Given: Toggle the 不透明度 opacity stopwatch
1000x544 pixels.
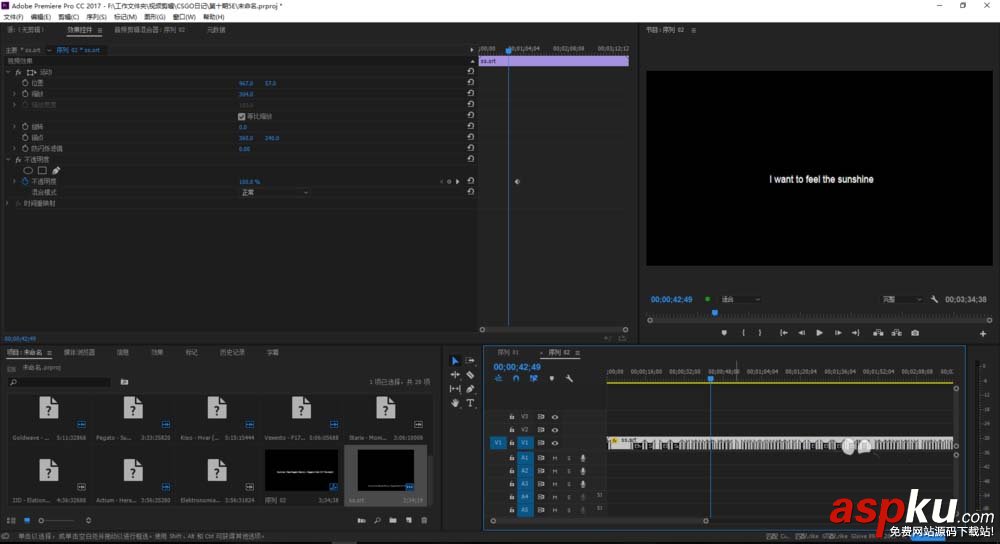Looking at the screenshot, I should pyautogui.click(x=25, y=181).
